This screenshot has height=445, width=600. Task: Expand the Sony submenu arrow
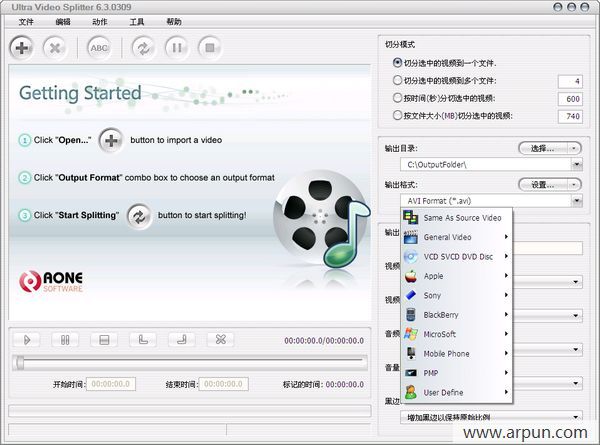506,295
